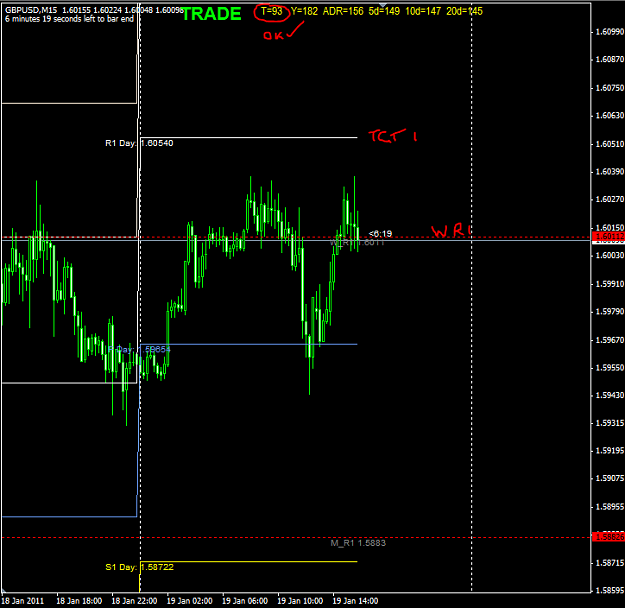
Task: Click 1.60630 on the price scale
Action: coord(609,116)
